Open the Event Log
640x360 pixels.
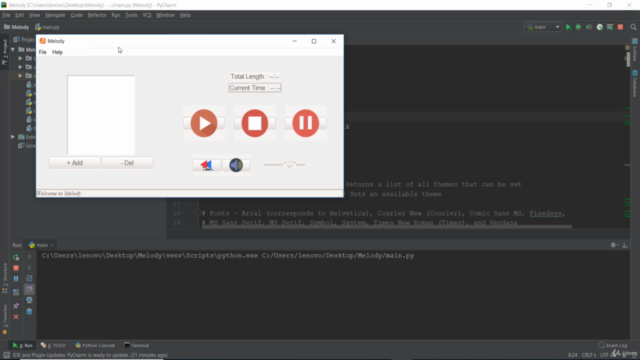point(613,345)
